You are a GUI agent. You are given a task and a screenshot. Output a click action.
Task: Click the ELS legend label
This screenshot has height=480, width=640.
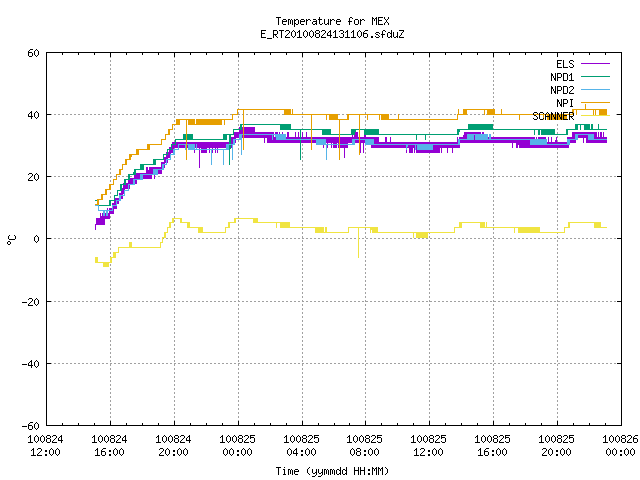click(565, 64)
